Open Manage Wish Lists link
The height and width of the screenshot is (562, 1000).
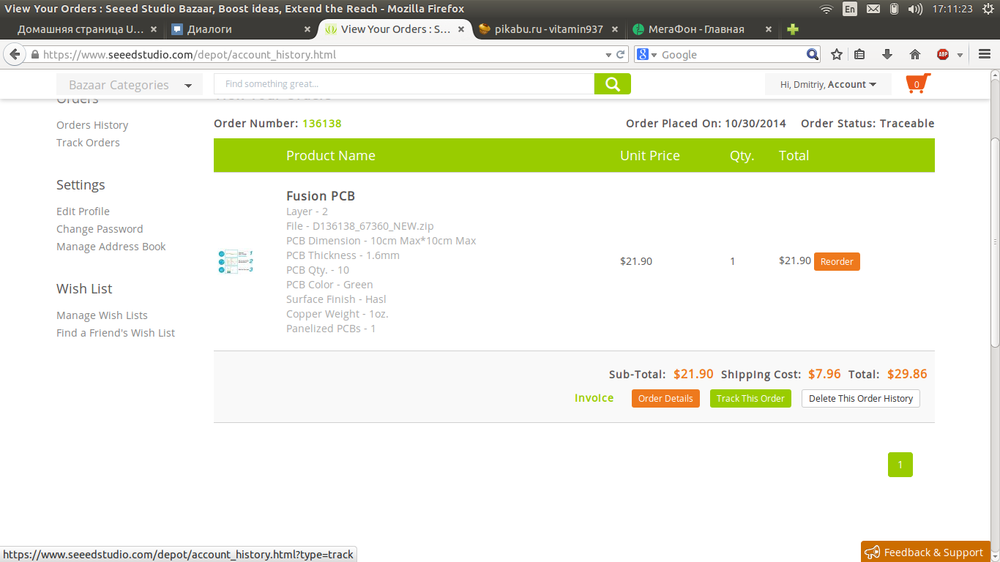pyautogui.click(x=102, y=315)
